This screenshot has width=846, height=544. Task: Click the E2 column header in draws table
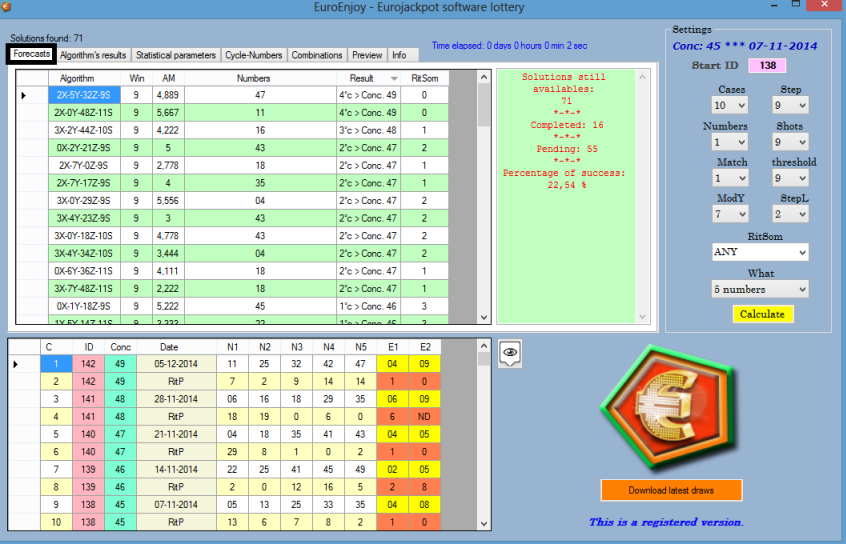click(x=425, y=347)
